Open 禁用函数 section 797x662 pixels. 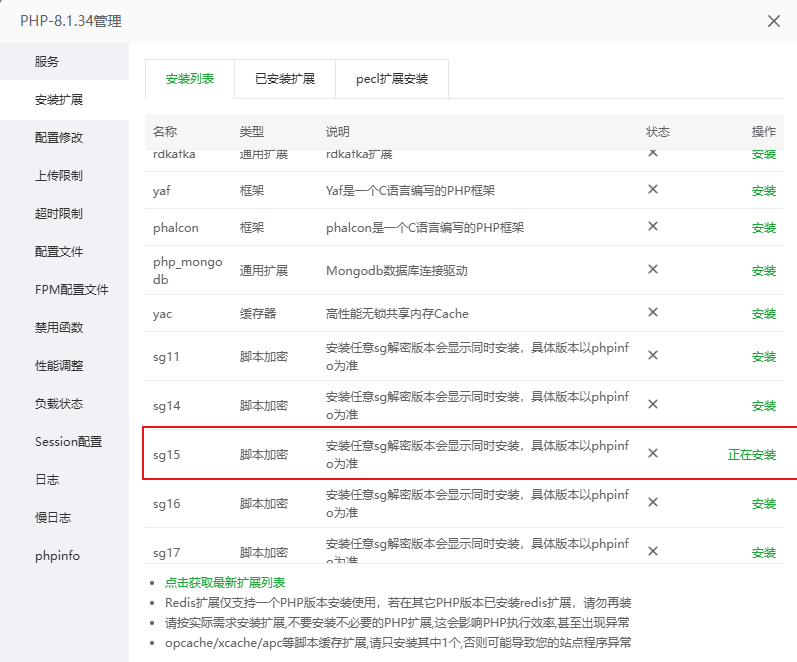(65, 328)
